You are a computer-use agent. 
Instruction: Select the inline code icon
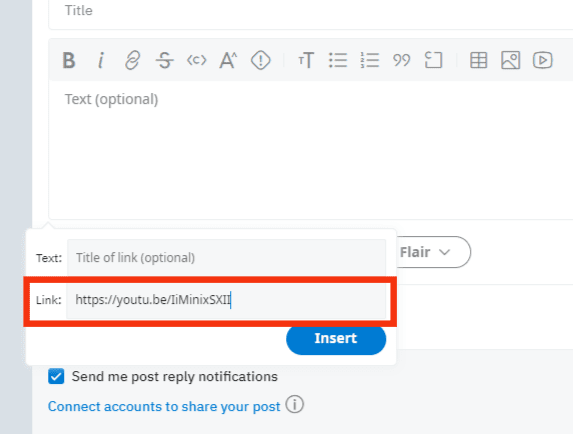coord(197,60)
